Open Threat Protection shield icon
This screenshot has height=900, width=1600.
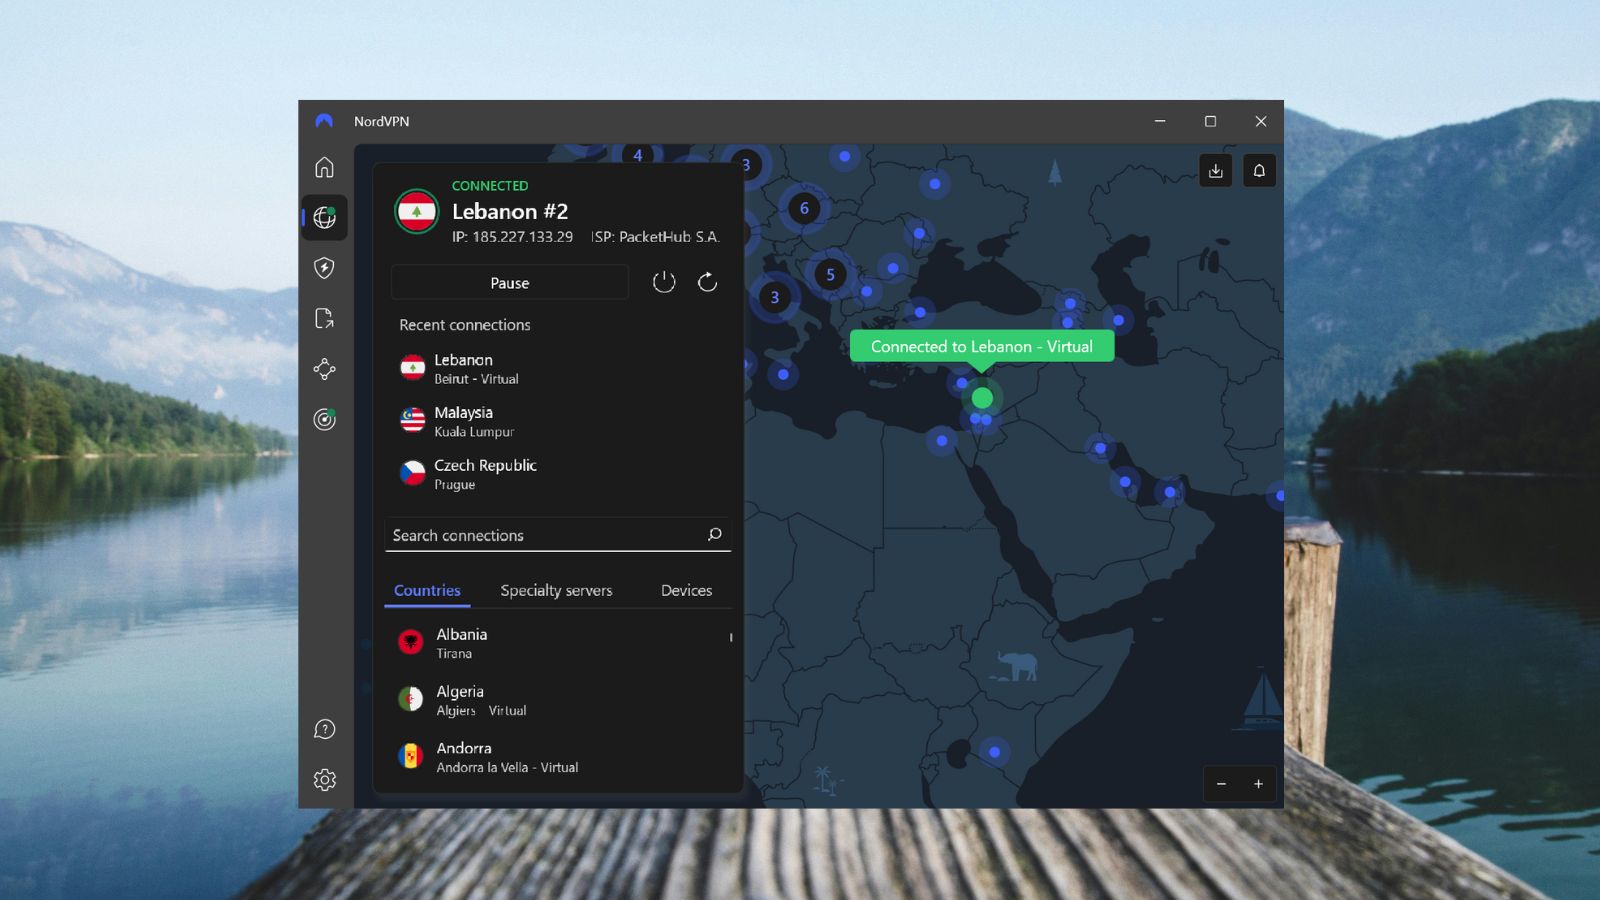click(x=324, y=269)
